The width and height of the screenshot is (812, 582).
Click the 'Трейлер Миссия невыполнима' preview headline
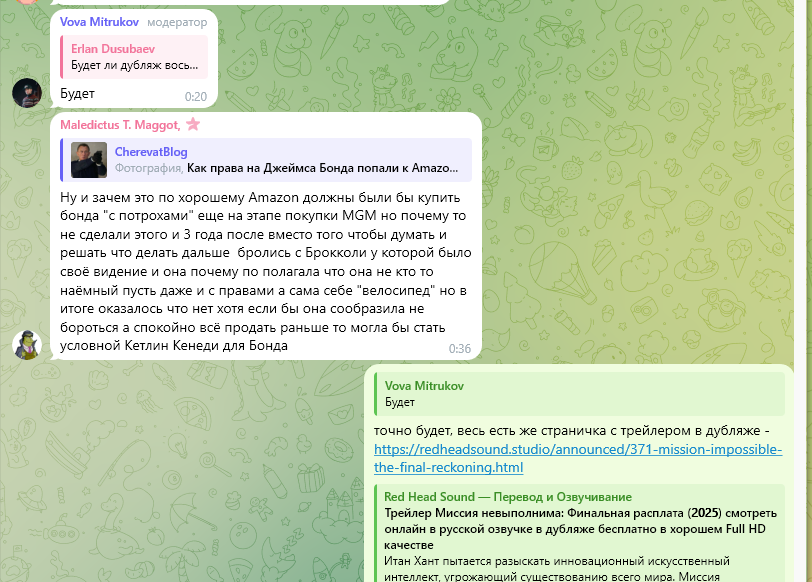581,529
